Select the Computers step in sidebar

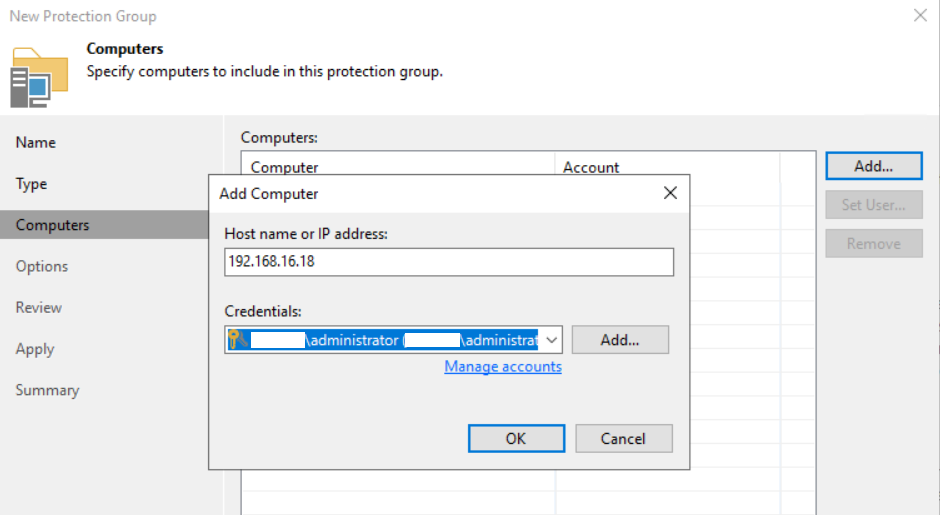[52, 225]
